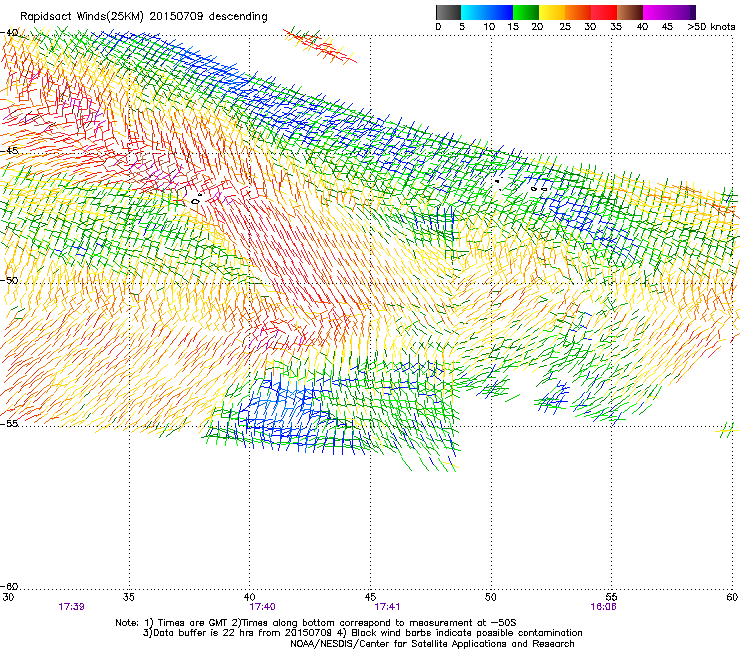Click the -50 latitude axis label

pos(9,280)
